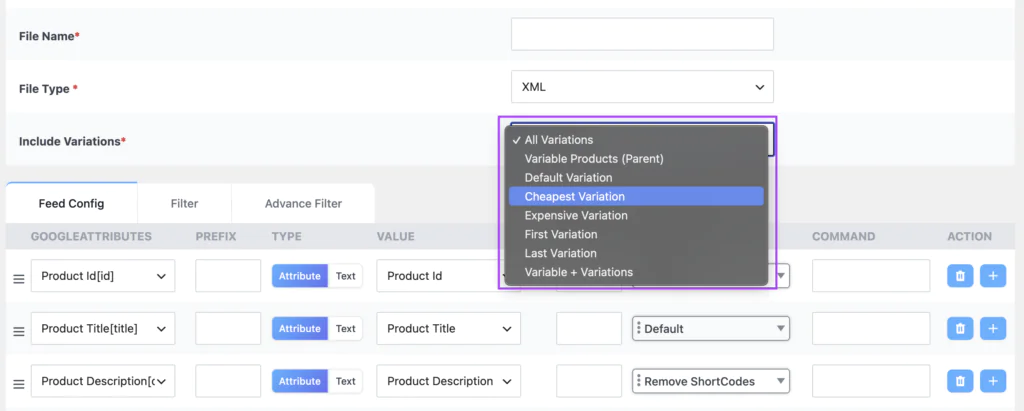Viewport: 1024px width, 411px height.
Task: Add a row after Product Id row
Action: (x=993, y=276)
